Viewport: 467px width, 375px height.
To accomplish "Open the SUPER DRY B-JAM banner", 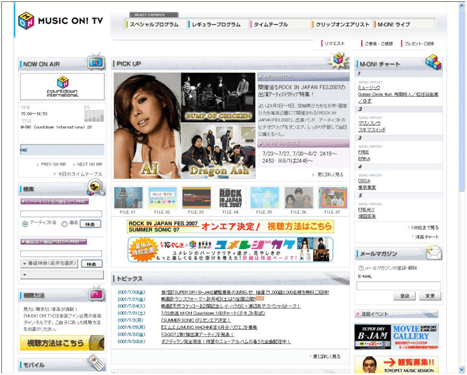I will point(372,336).
